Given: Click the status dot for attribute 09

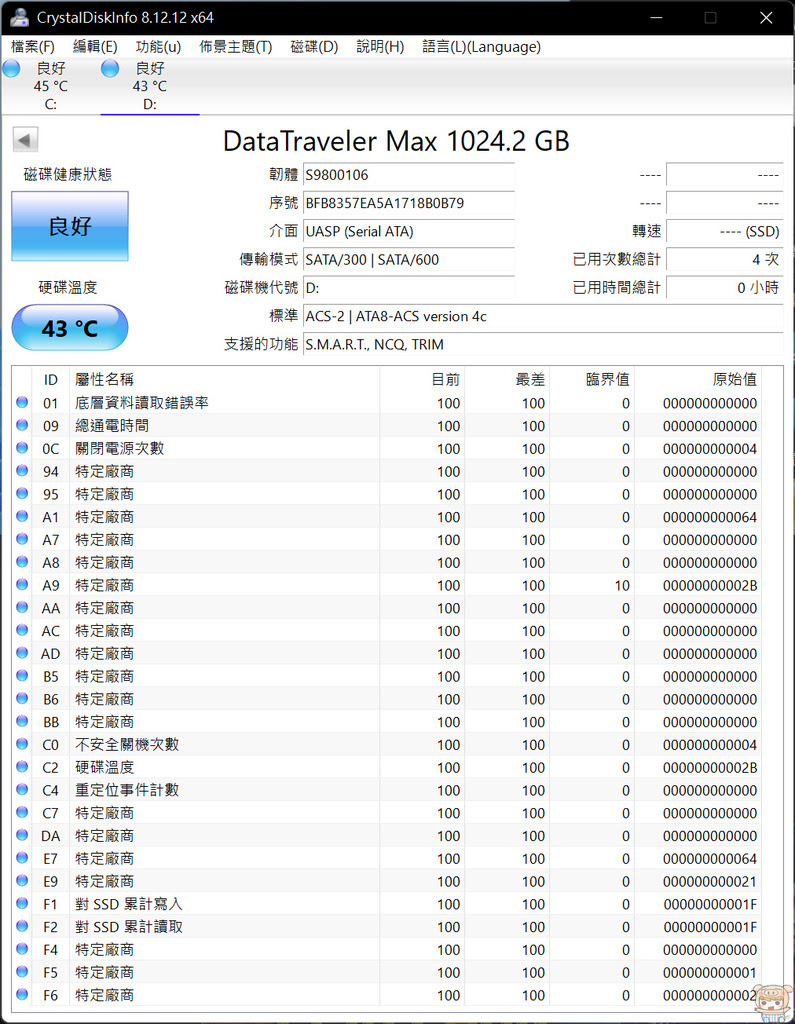Looking at the screenshot, I should [x=22, y=425].
